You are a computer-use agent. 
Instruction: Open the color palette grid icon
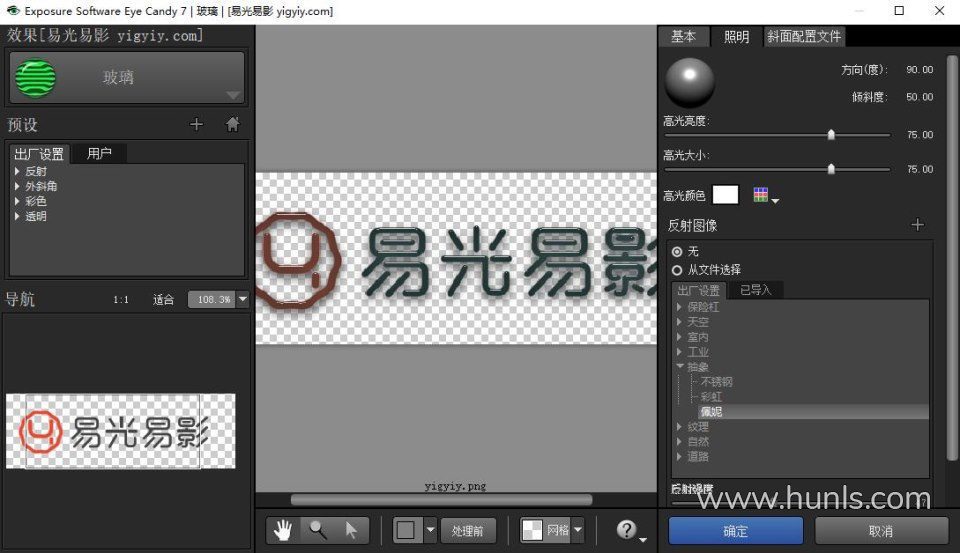(x=761, y=195)
